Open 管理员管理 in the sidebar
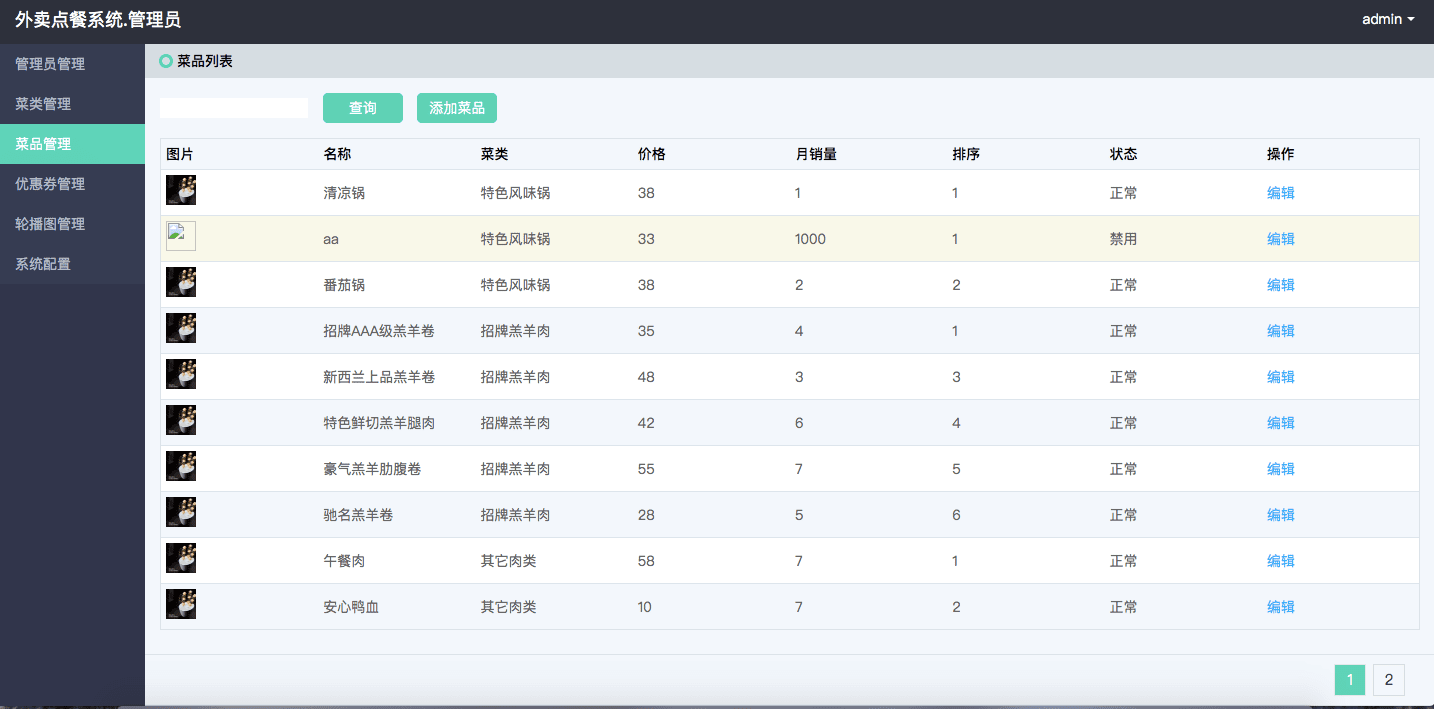 [50, 64]
